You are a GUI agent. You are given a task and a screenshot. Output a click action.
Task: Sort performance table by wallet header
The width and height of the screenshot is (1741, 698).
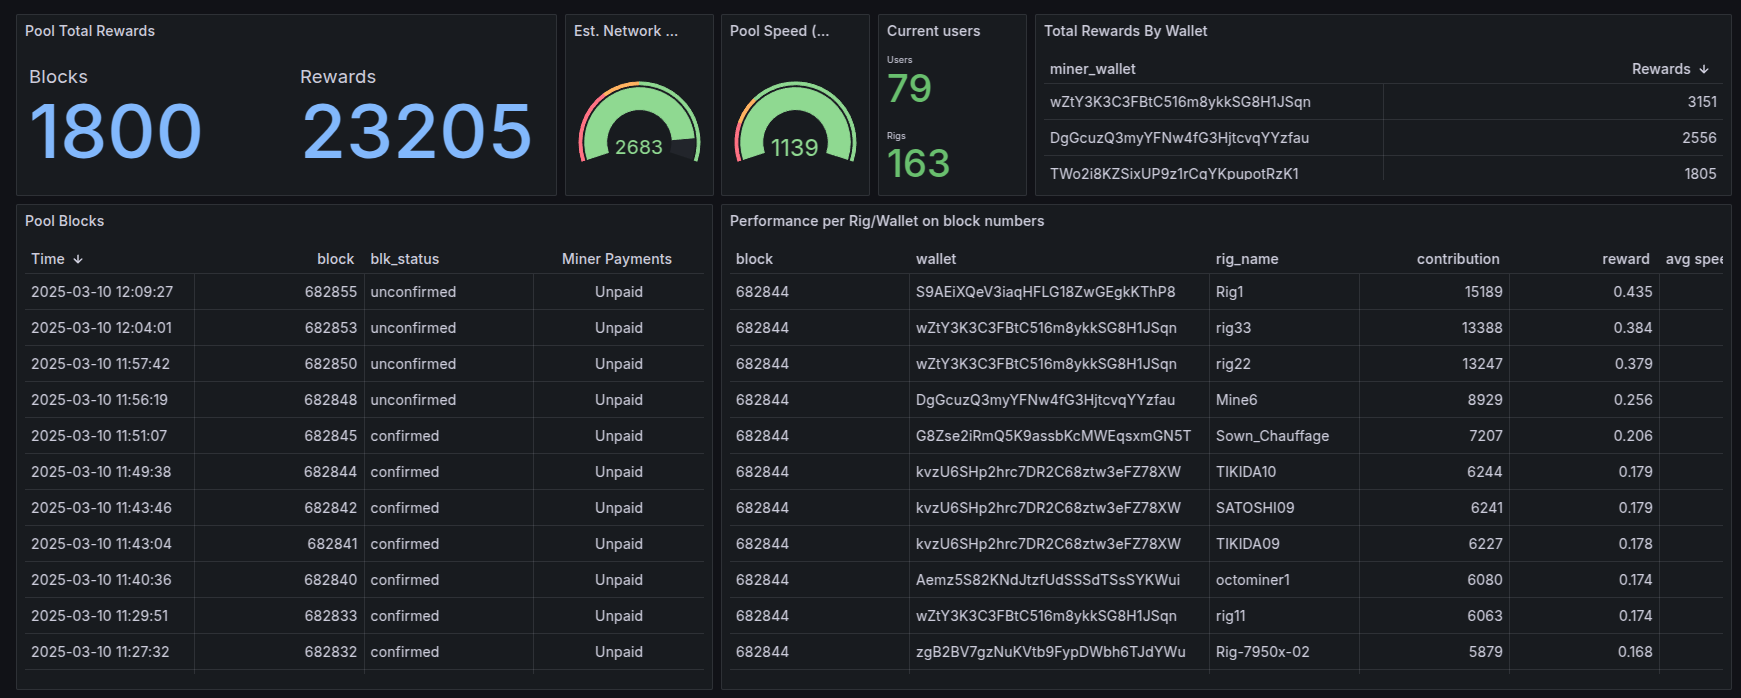click(936, 259)
